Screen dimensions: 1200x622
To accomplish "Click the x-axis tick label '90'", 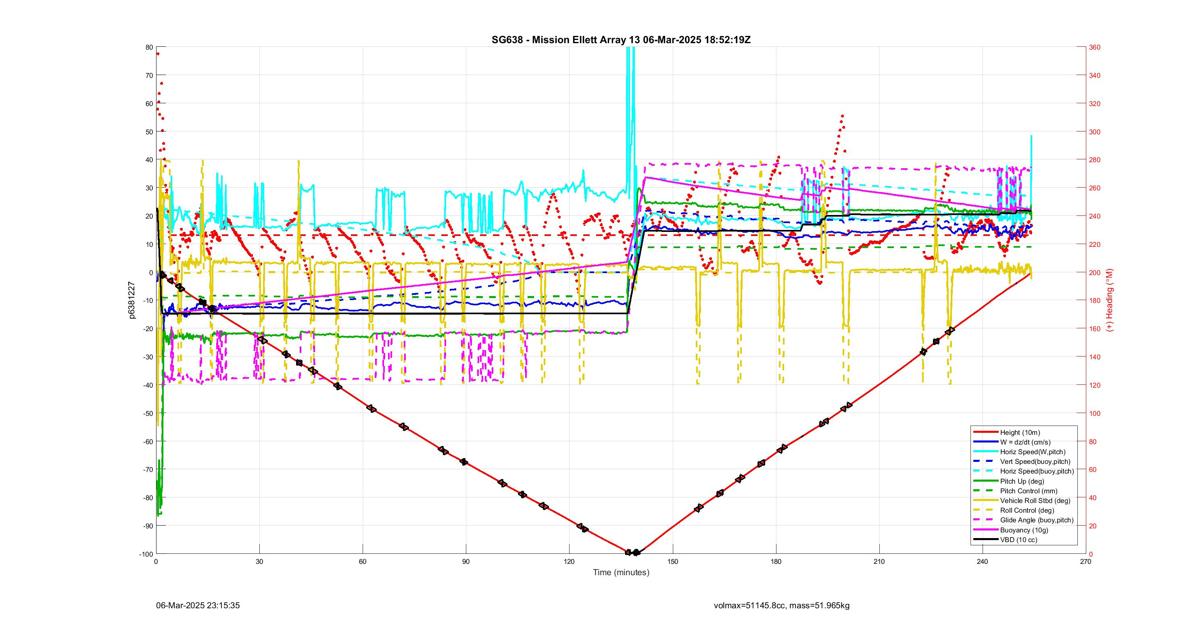I will pyautogui.click(x=466, y=563).
